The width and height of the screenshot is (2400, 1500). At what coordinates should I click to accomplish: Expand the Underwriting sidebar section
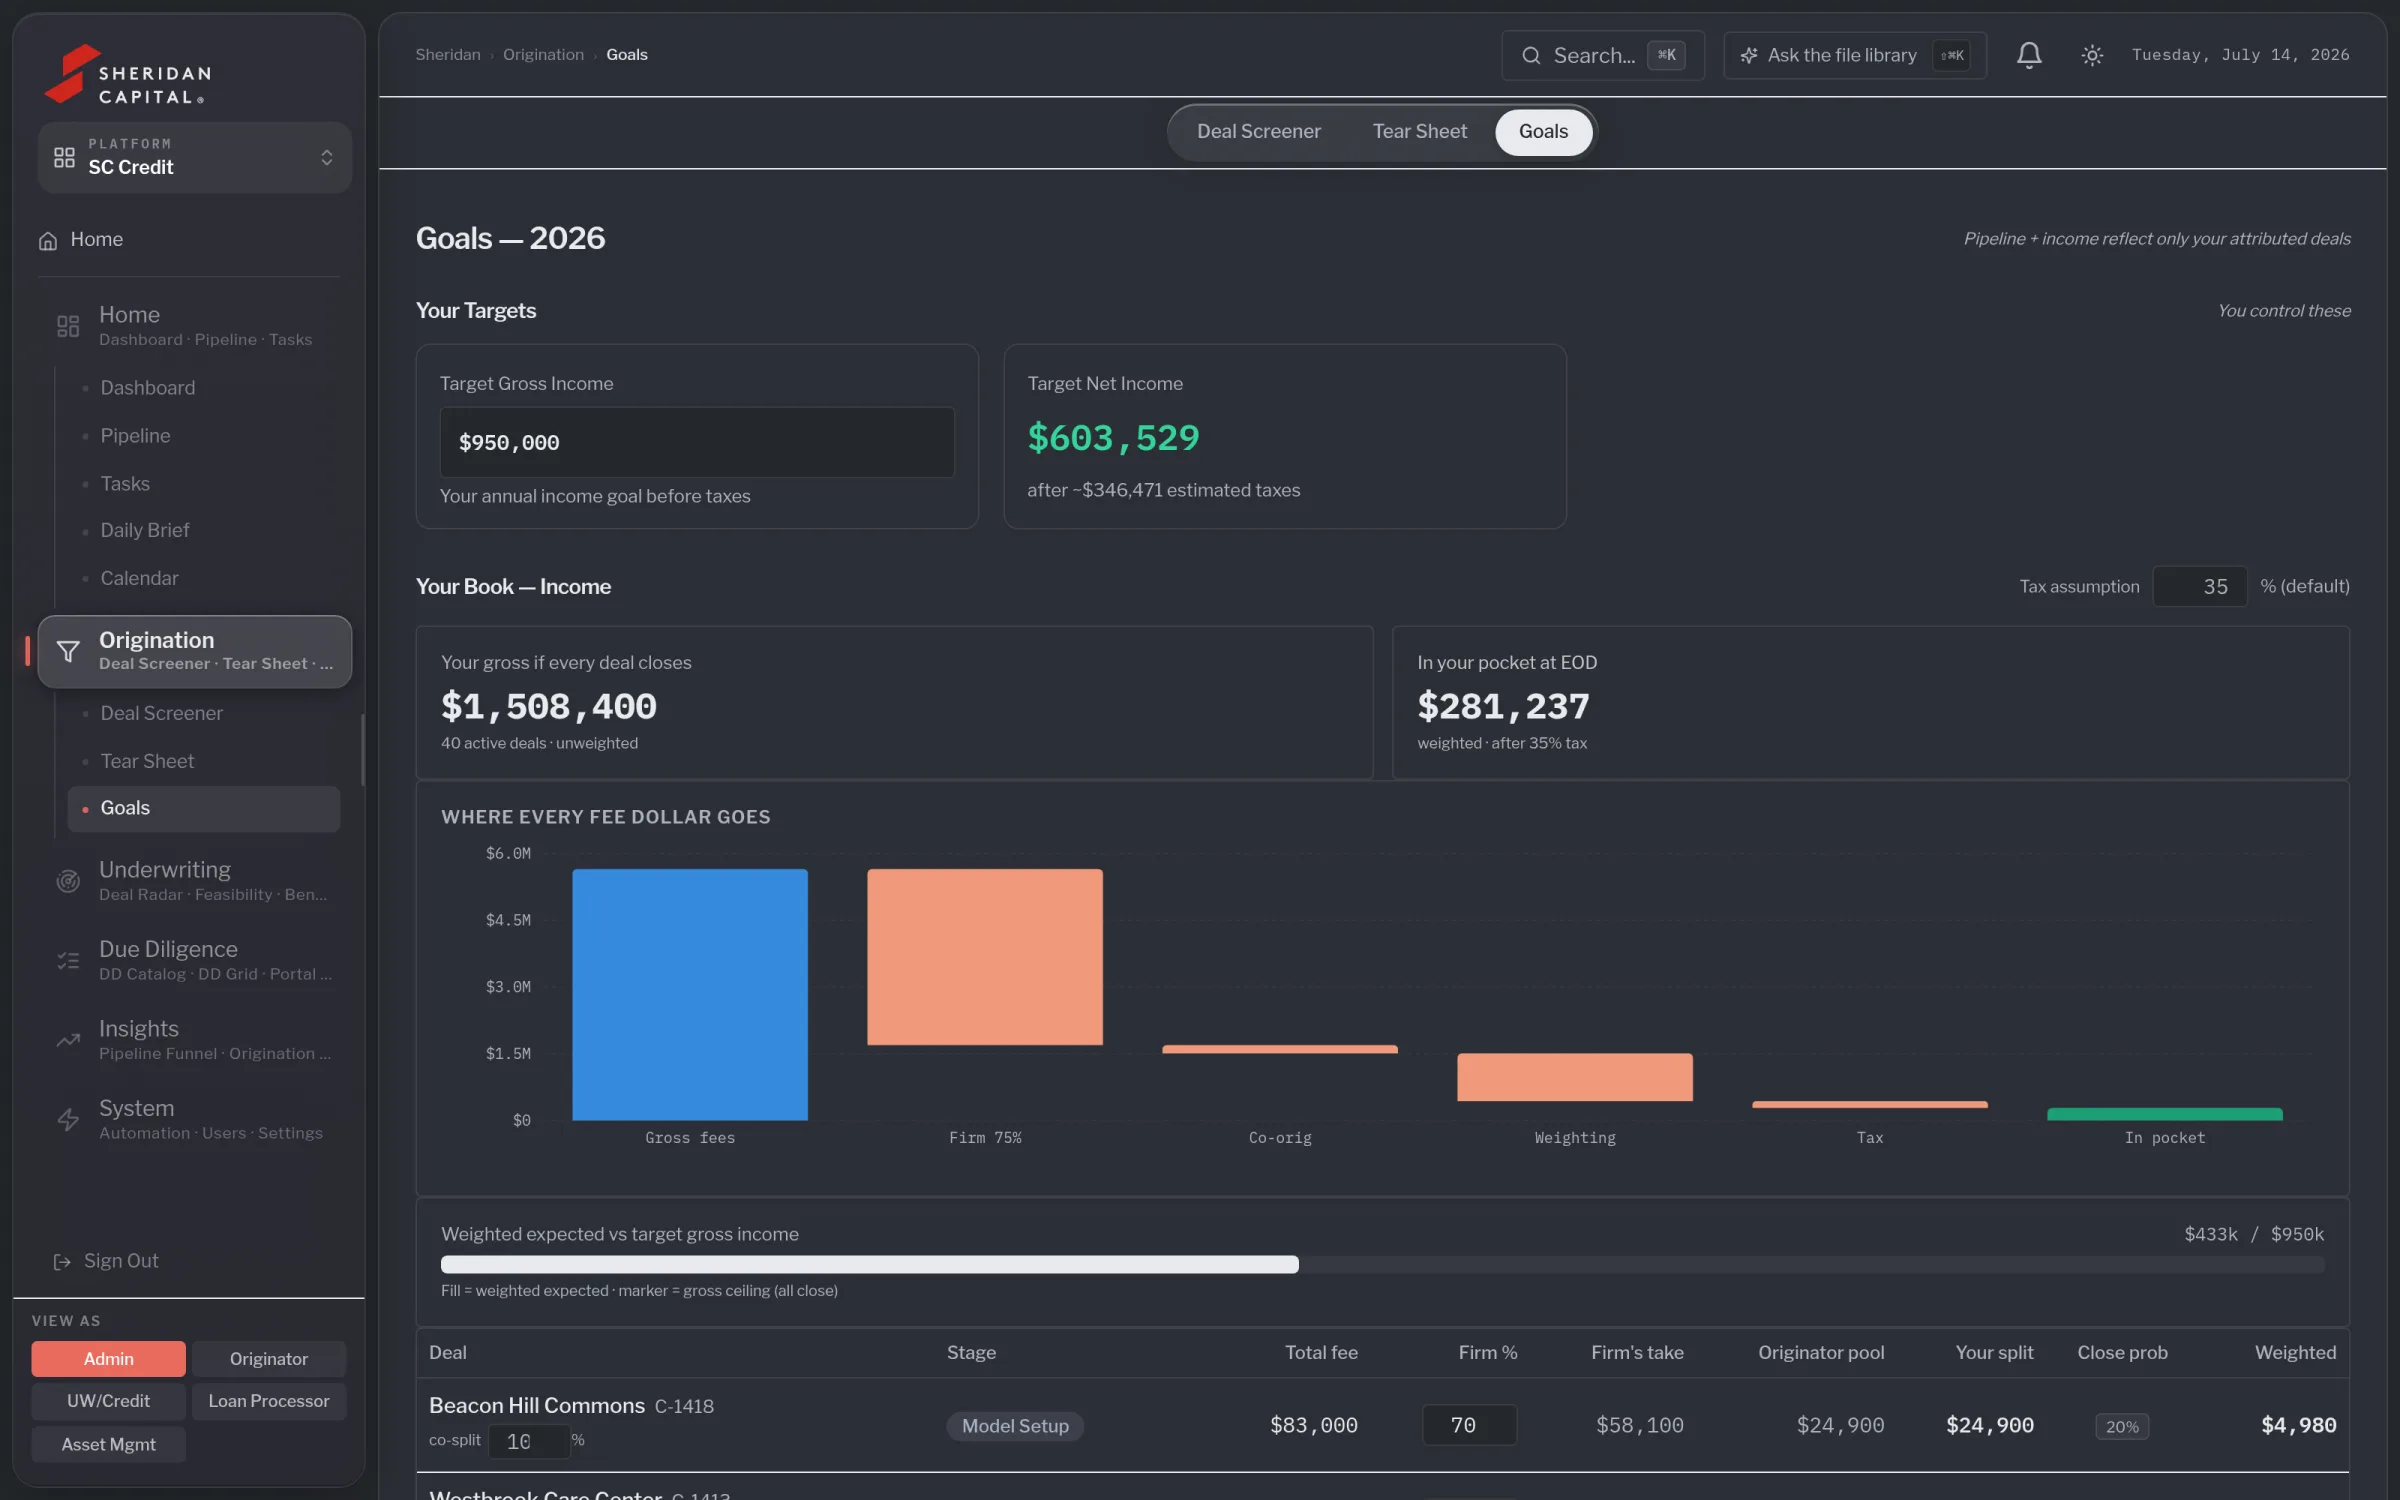(195, 880)
